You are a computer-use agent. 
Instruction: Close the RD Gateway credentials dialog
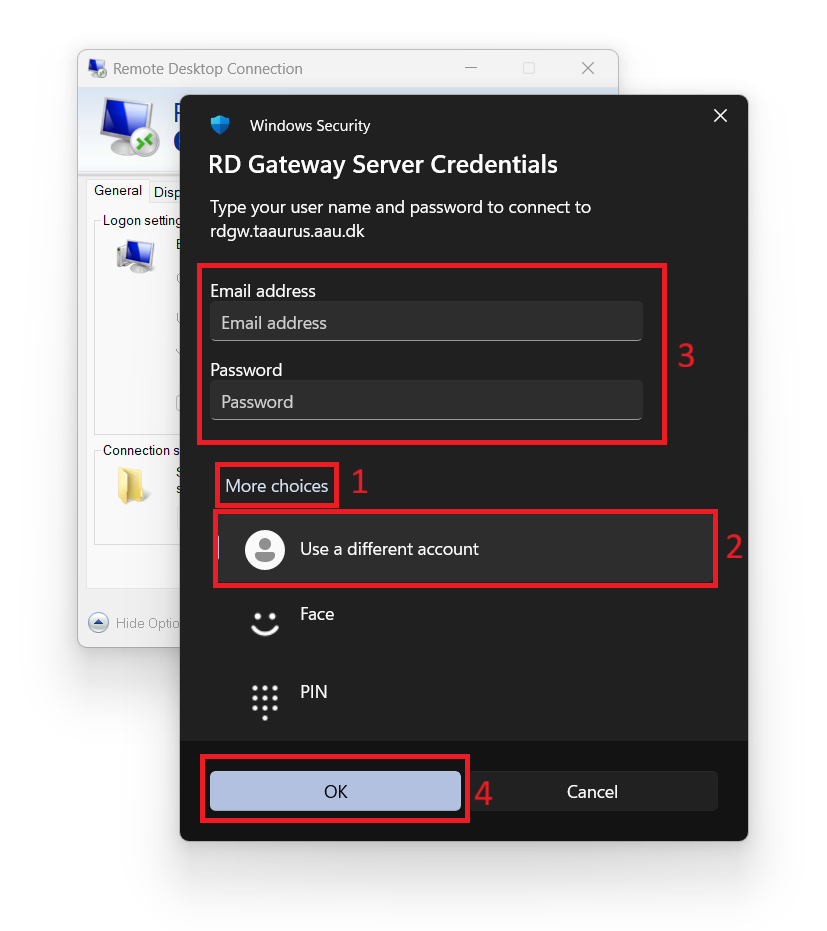pyautogui.click(x=720, y=115)
